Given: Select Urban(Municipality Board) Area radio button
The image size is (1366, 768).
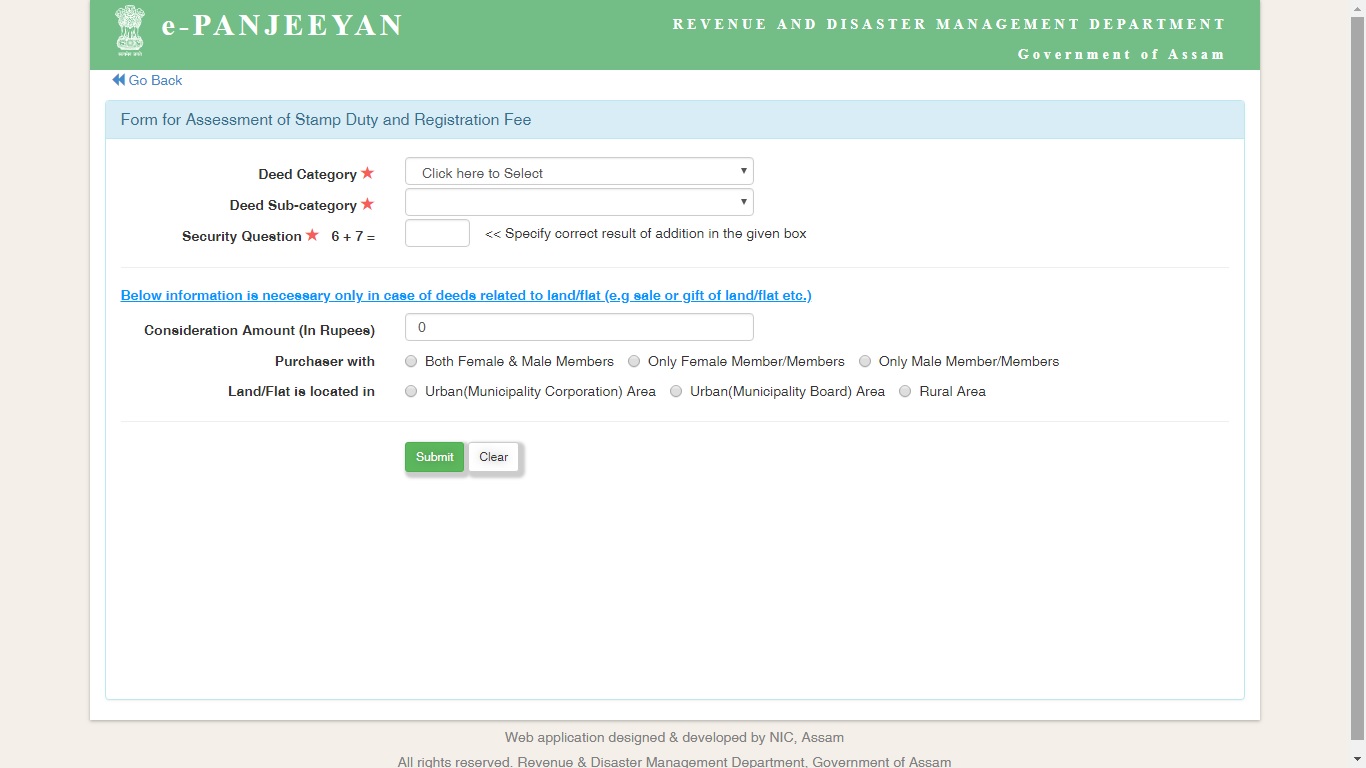Looking at the screenshot, I should point(676,391).
